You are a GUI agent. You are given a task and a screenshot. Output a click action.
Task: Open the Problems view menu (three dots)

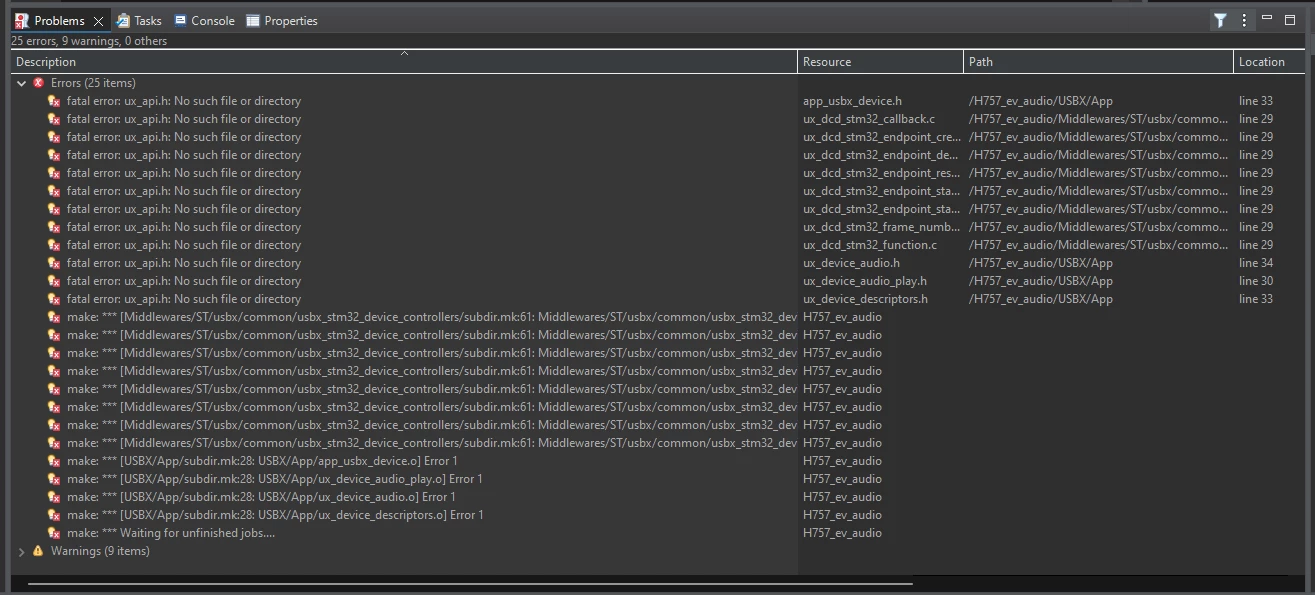[x=1244, y=20]
